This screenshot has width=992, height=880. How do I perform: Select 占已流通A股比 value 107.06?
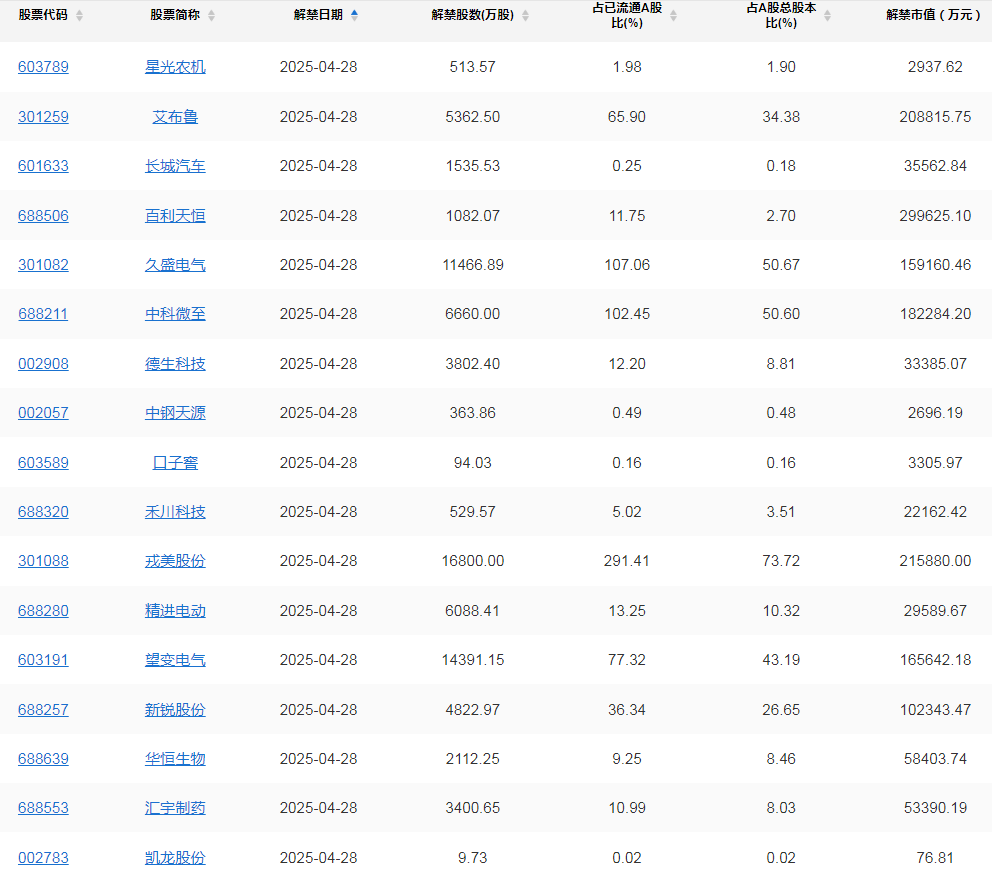(626, 265)
